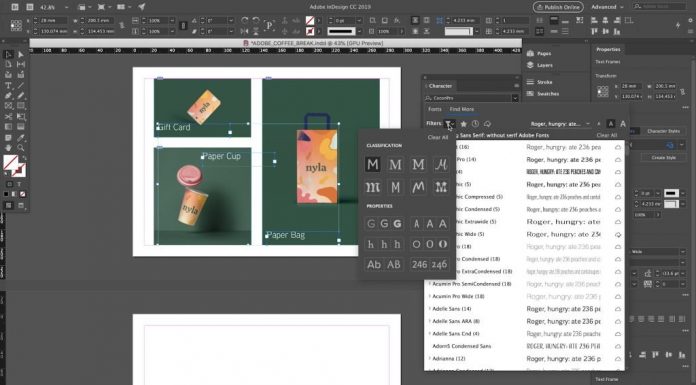The image size is (696, 385).
Task: Select the Rectangle Frame tool
Action: coord(8,106)
